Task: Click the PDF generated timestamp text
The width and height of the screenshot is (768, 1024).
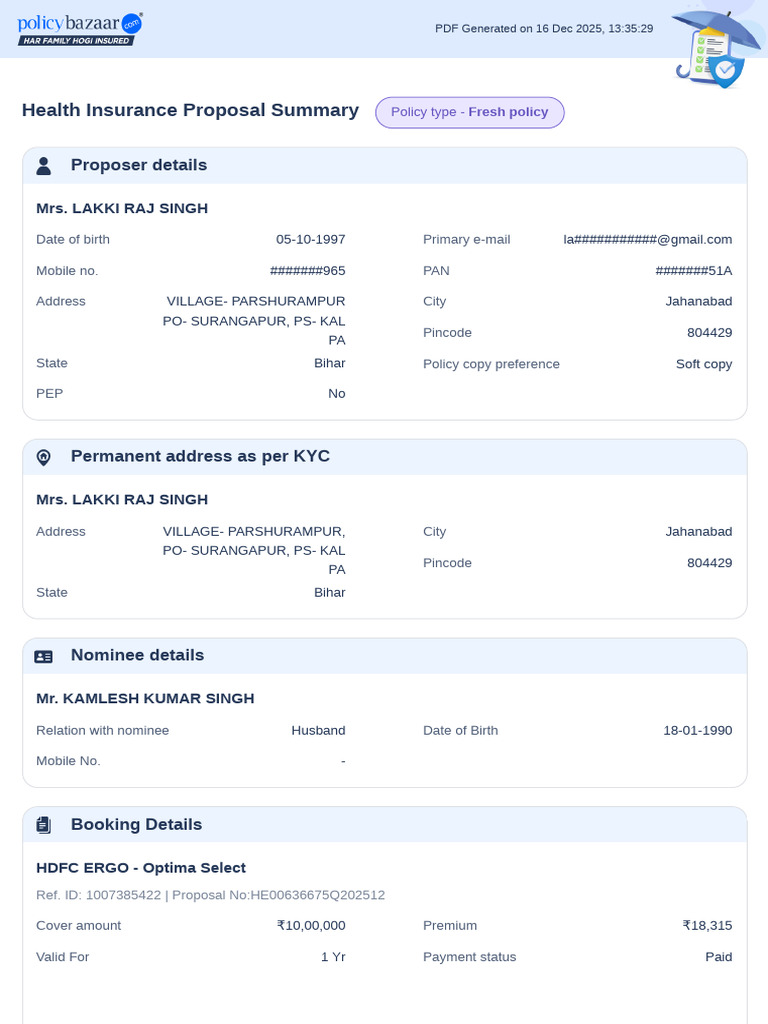Action: click(x=544, y=28)
